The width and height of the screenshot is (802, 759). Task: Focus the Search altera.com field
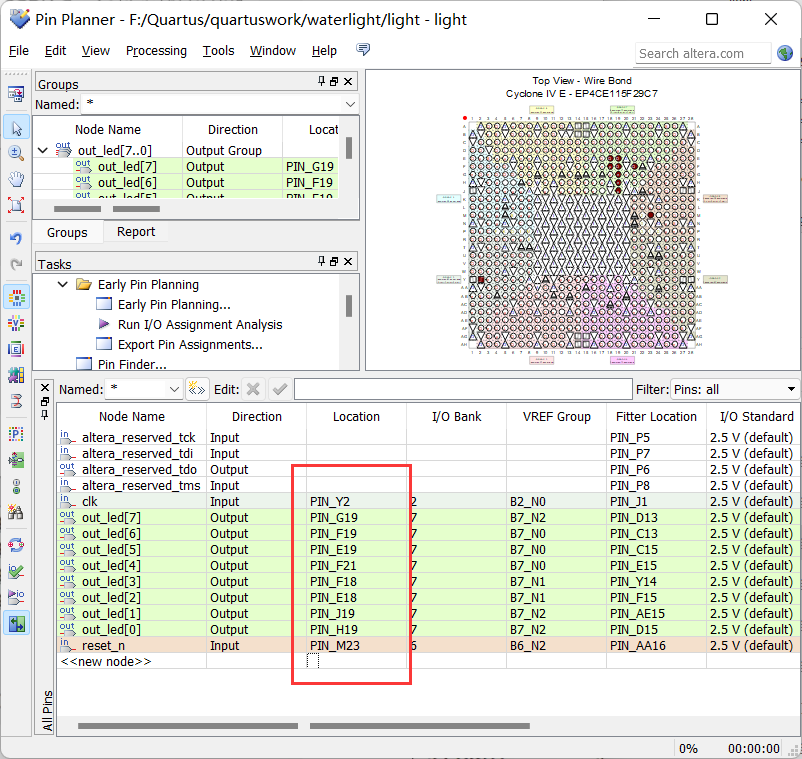pos(703,53)
